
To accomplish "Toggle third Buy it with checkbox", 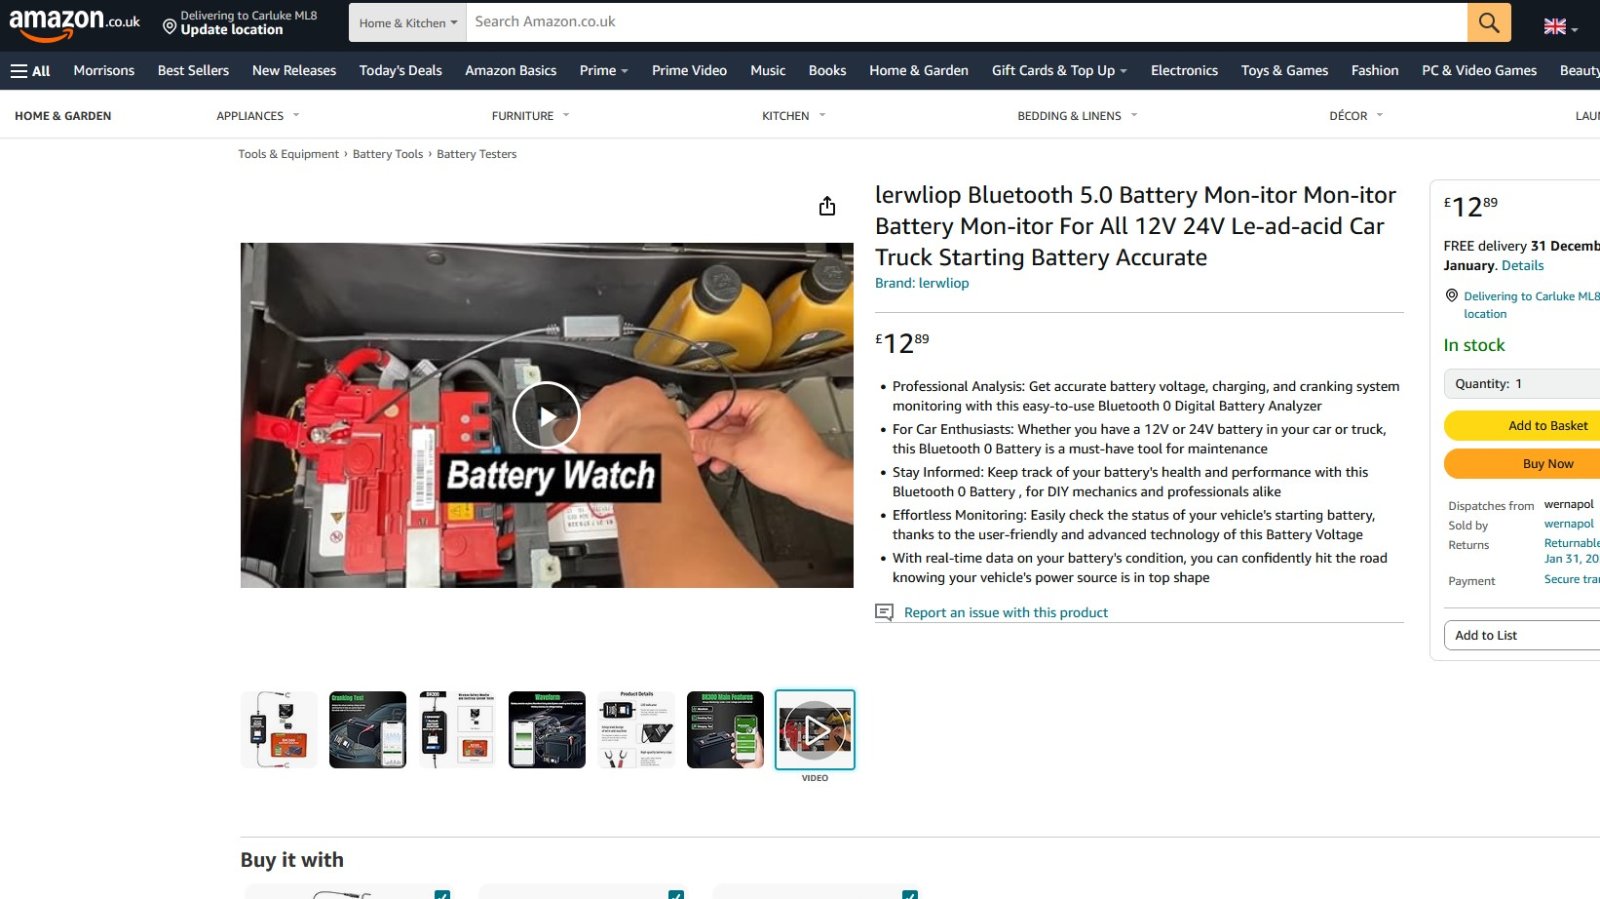I will [910, 894].
